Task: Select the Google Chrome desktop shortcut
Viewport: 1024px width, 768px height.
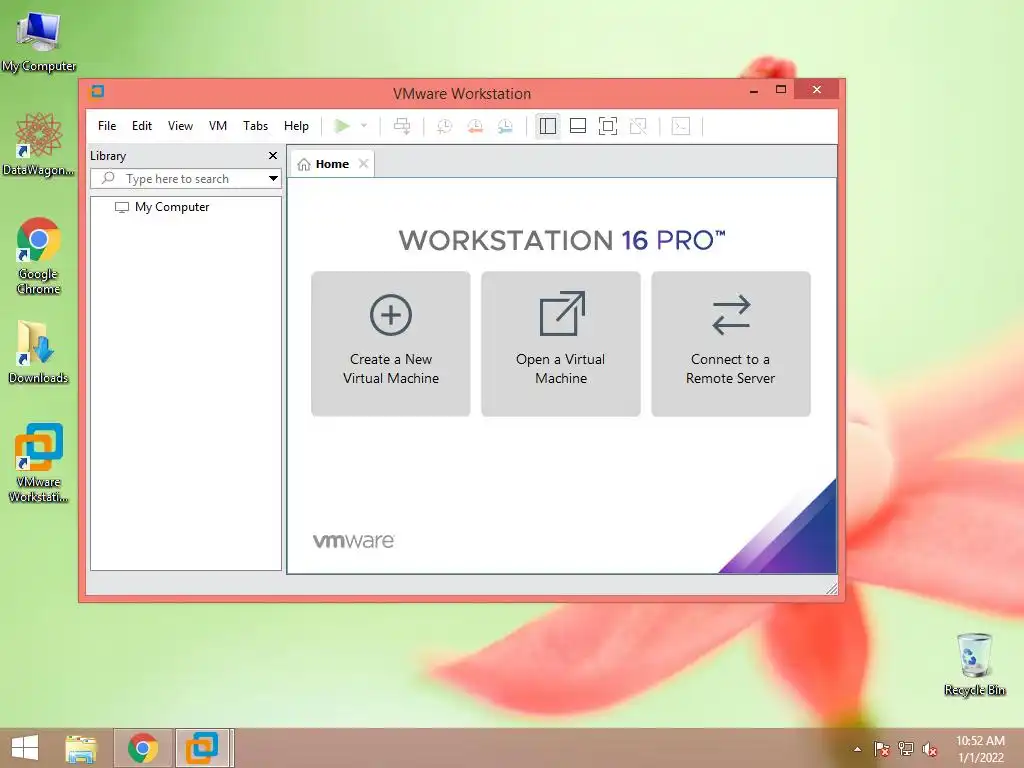Action: click(x=39, y=256)
